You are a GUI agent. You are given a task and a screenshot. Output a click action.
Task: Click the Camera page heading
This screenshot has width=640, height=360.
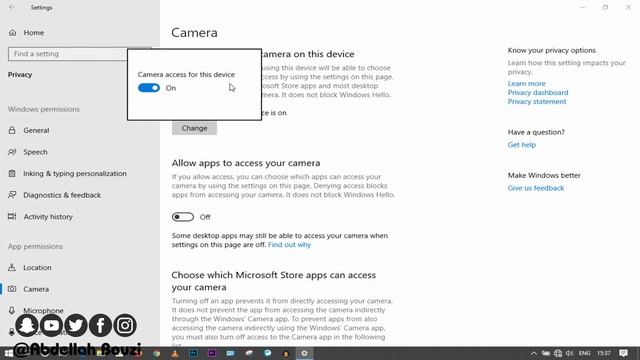(194, 33)
